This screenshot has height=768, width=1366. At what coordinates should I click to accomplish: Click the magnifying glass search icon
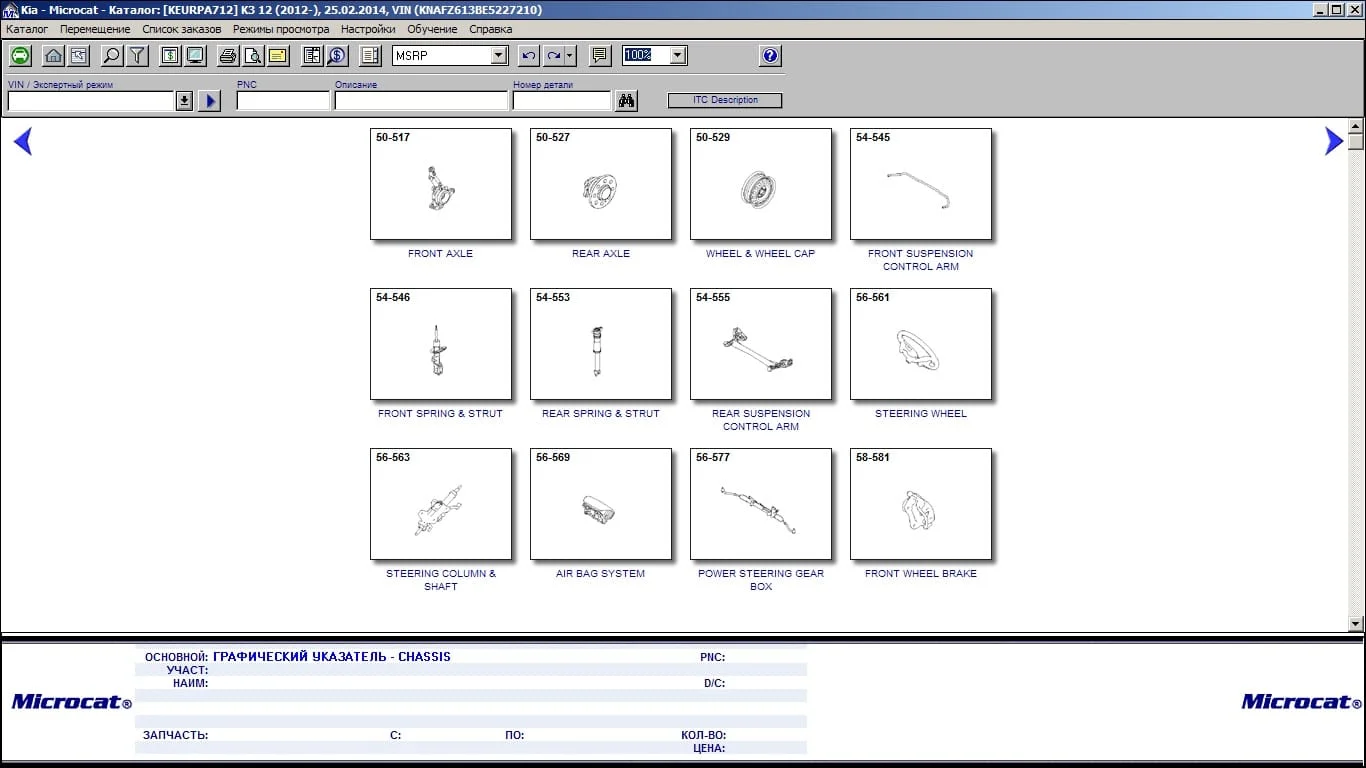coord(112,56)
